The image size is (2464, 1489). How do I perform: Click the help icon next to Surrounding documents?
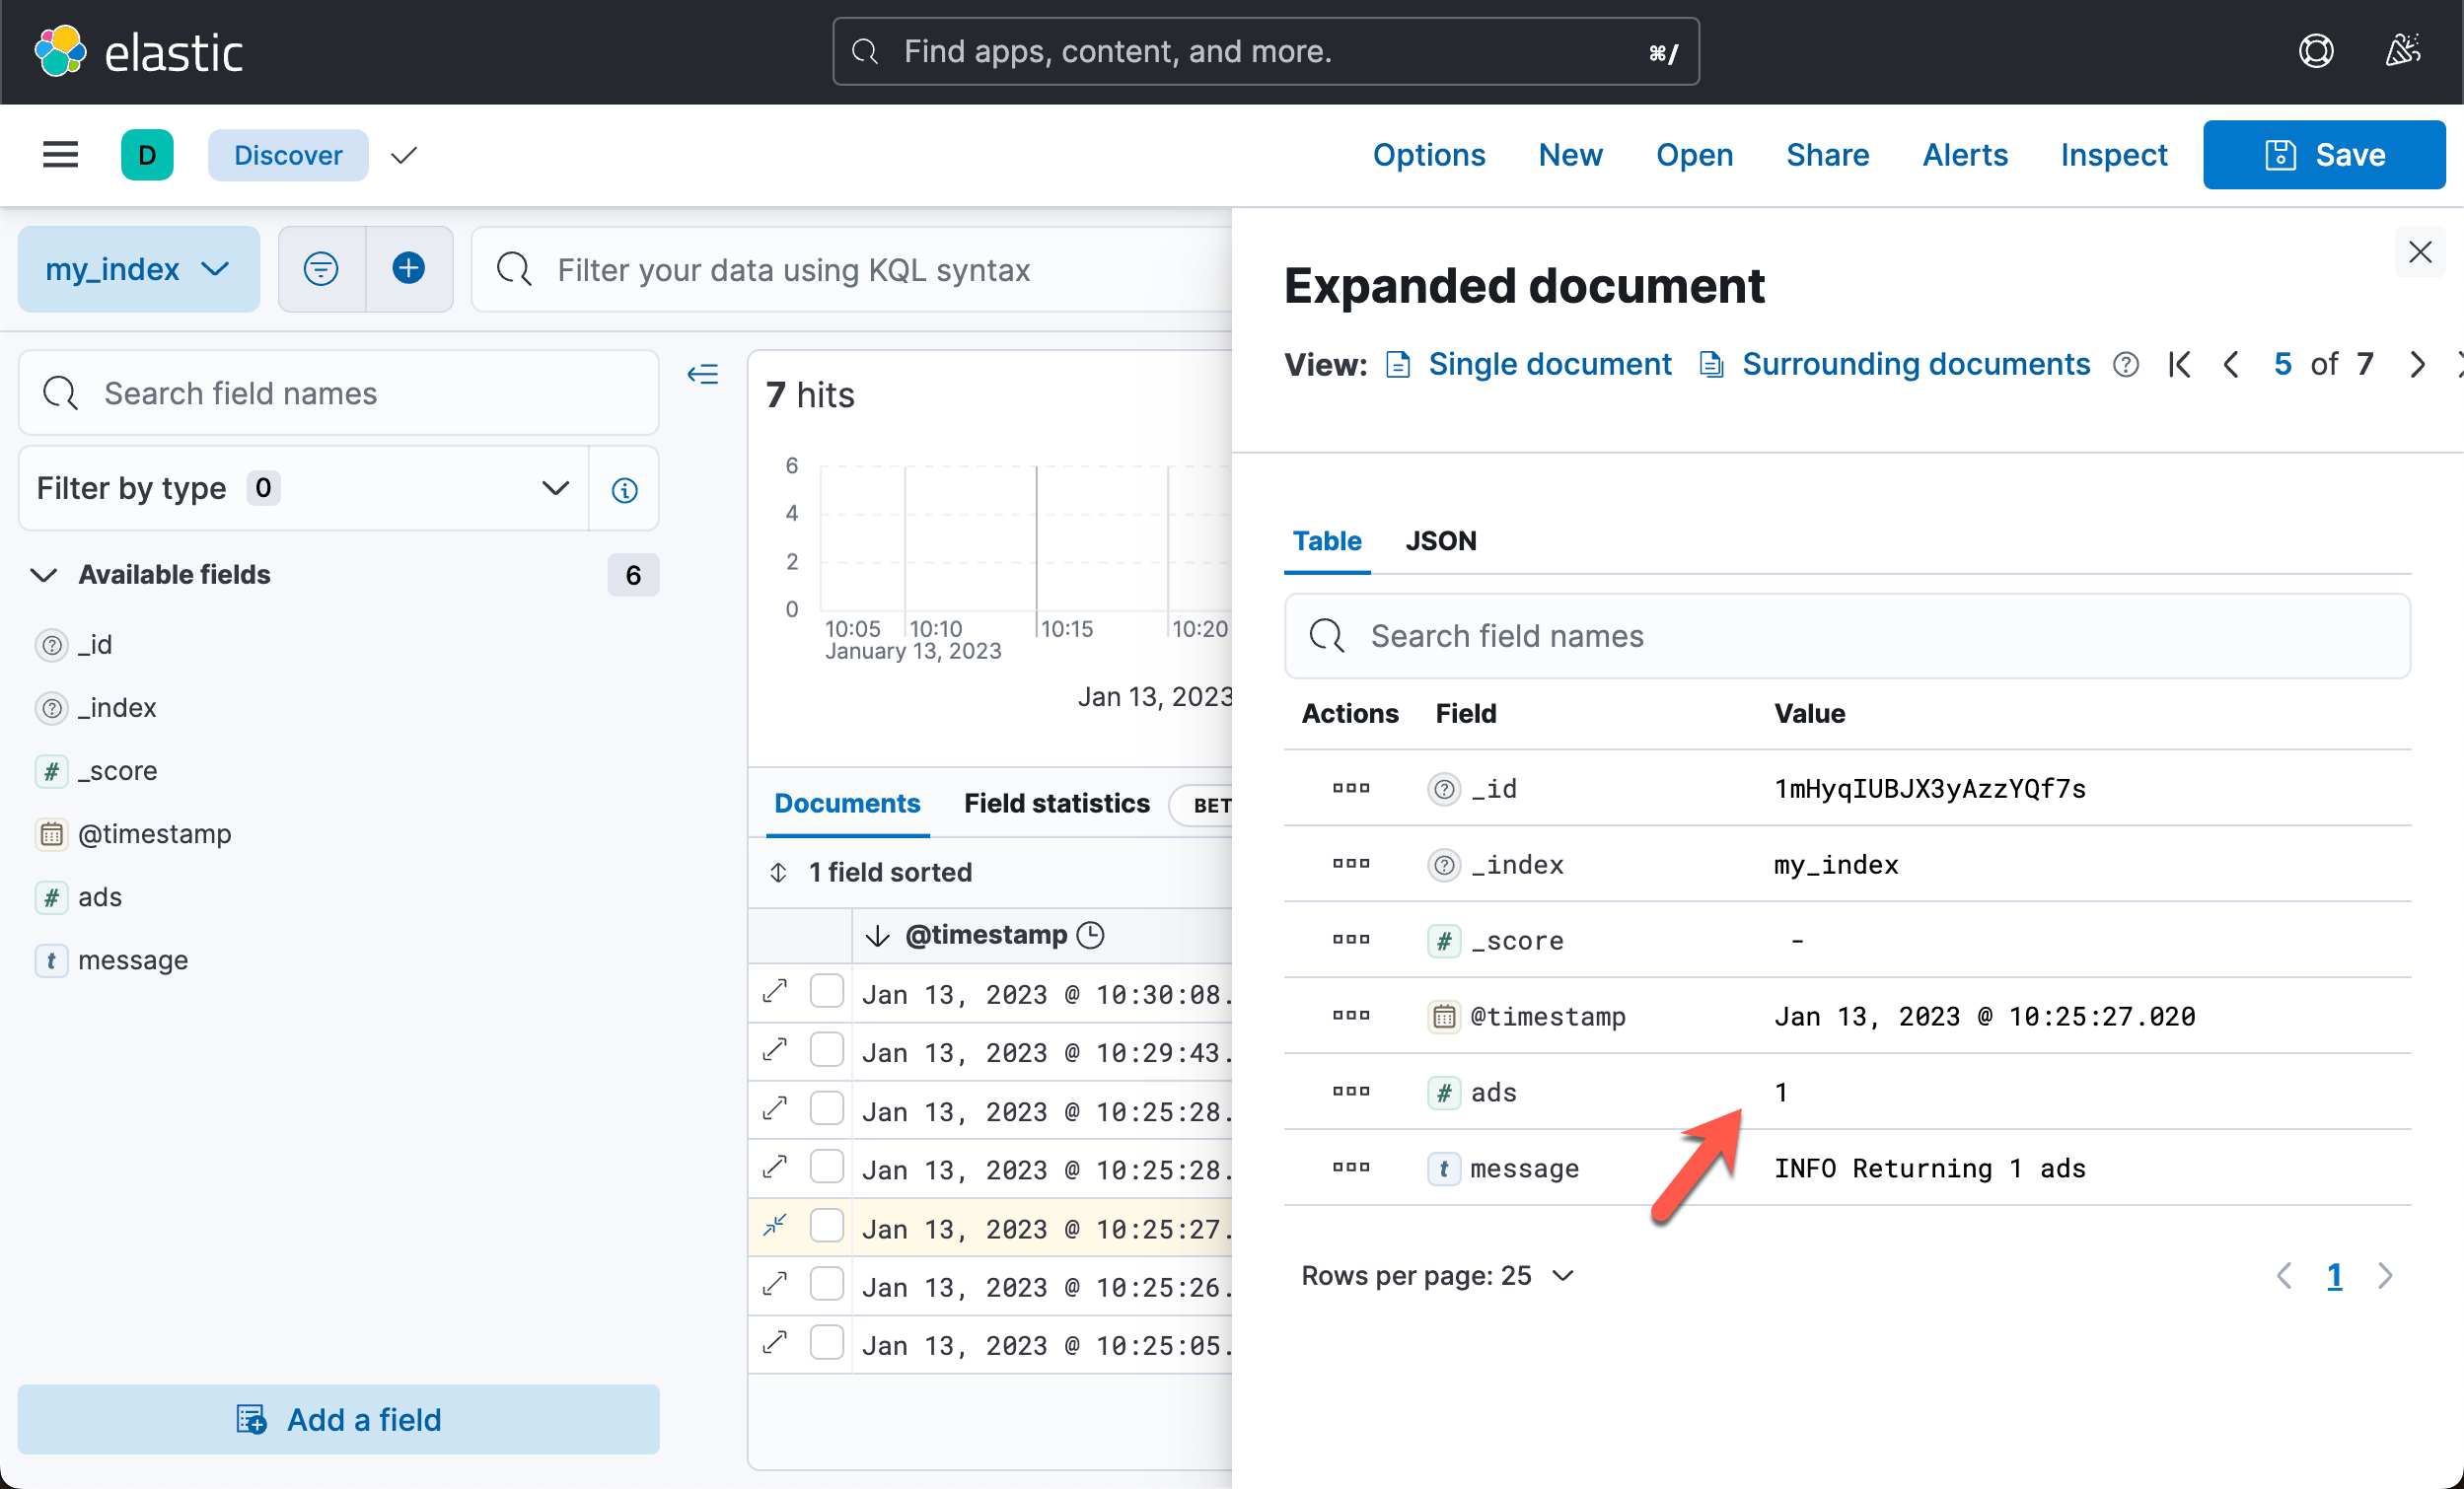click(x=2125, y=364)
